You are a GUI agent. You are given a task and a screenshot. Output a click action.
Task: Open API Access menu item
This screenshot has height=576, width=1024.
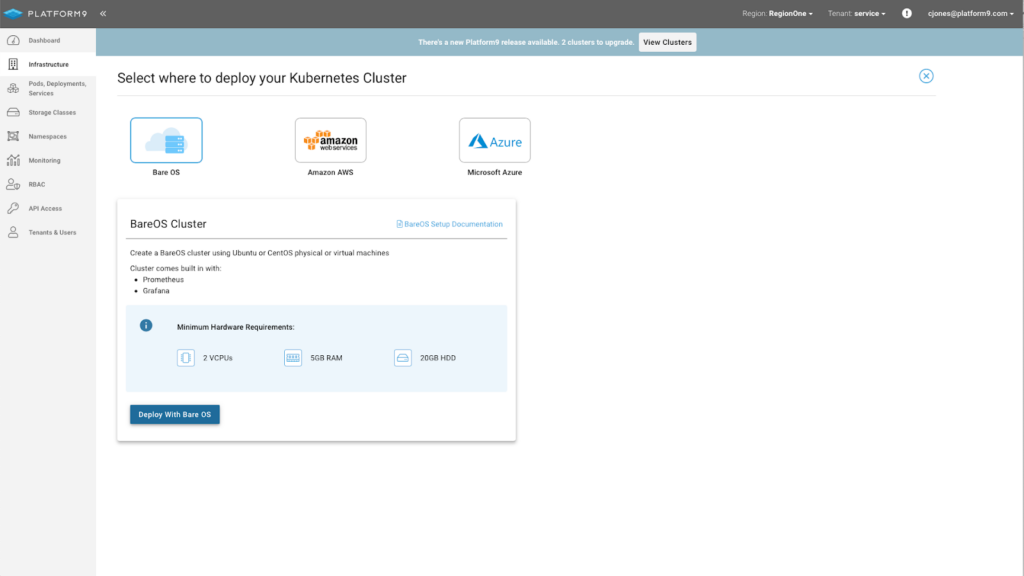(x=48, y=208)
